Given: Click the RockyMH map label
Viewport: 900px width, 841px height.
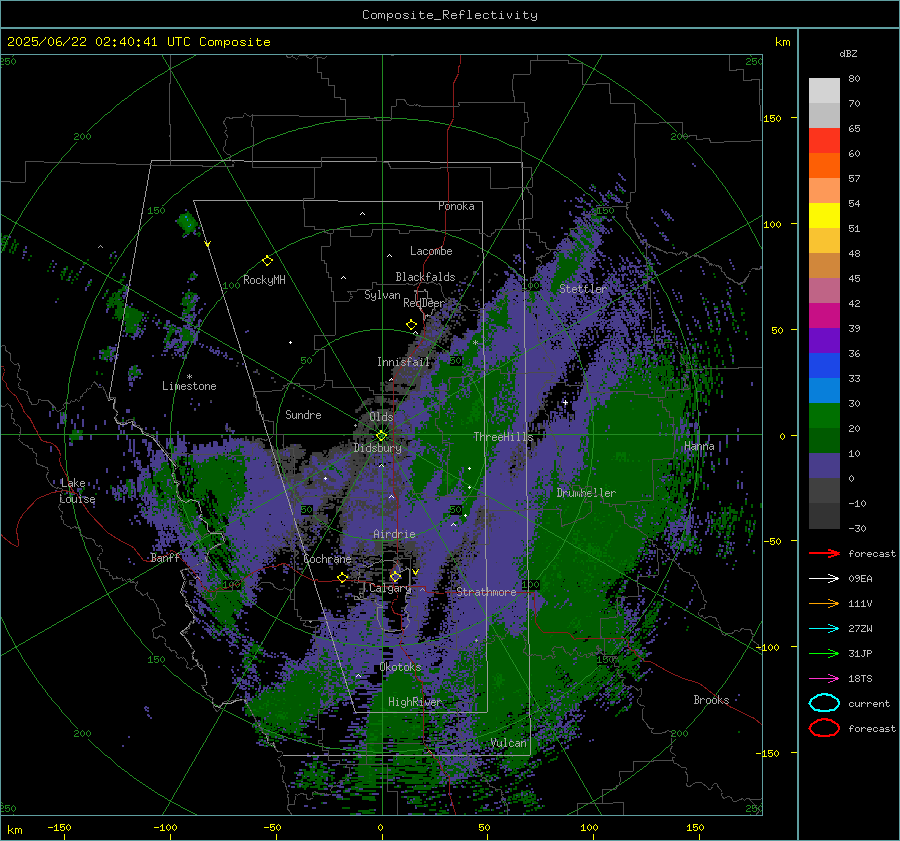Looking at the screenshot, I should click(x=264, y=280).
